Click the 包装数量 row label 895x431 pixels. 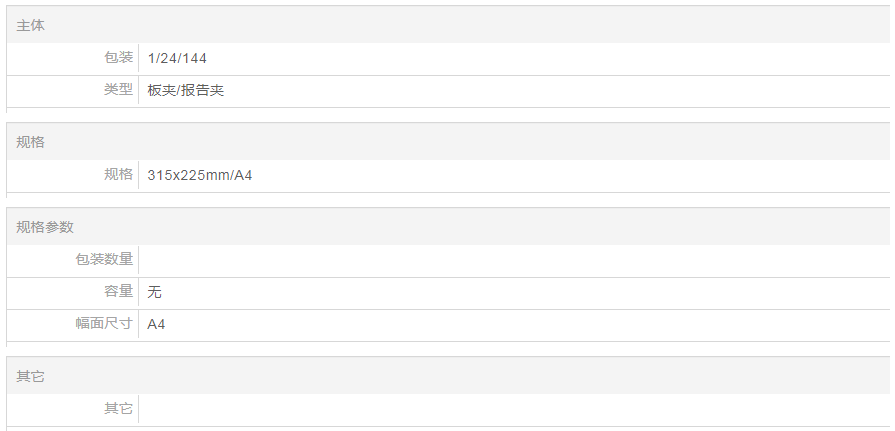[104, 260]
